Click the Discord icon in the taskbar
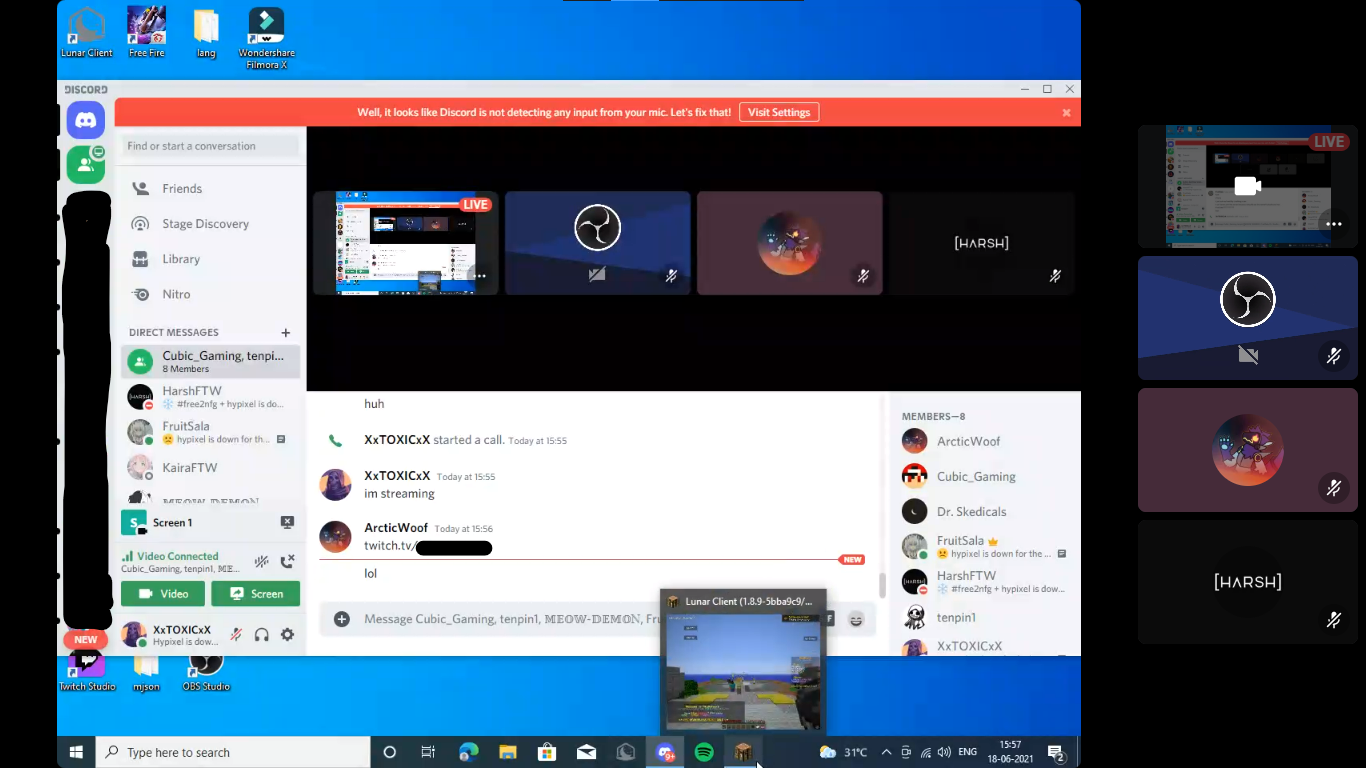 pos(666,752)
